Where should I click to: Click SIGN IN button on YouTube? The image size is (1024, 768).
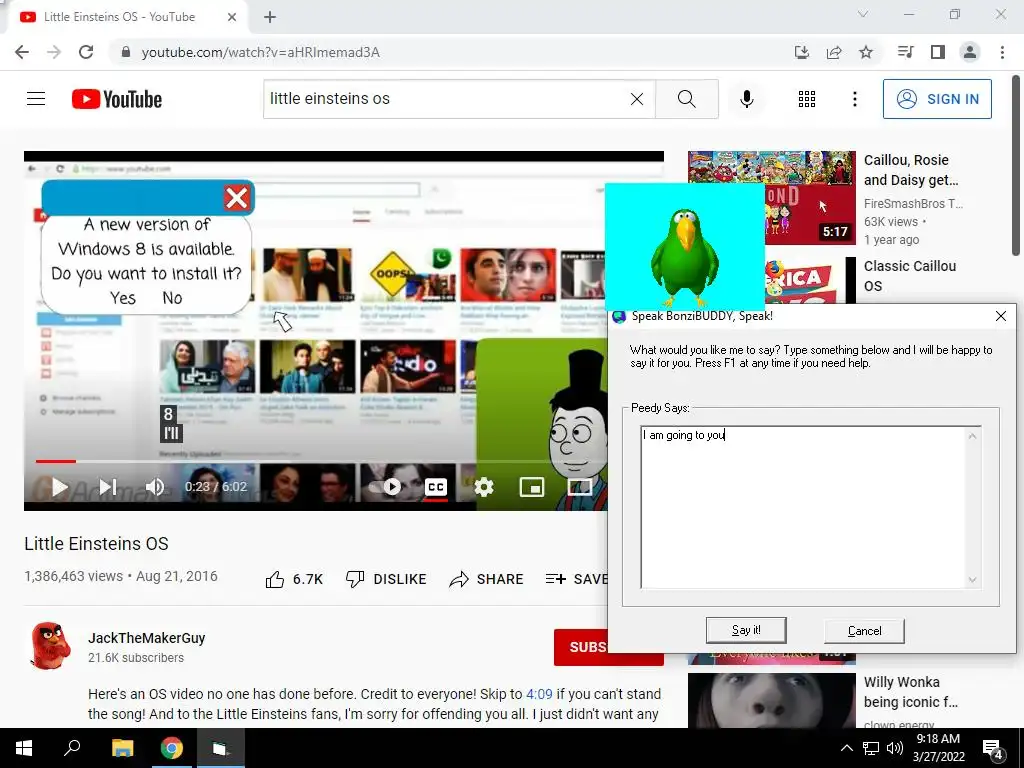(x=937, y=99)
